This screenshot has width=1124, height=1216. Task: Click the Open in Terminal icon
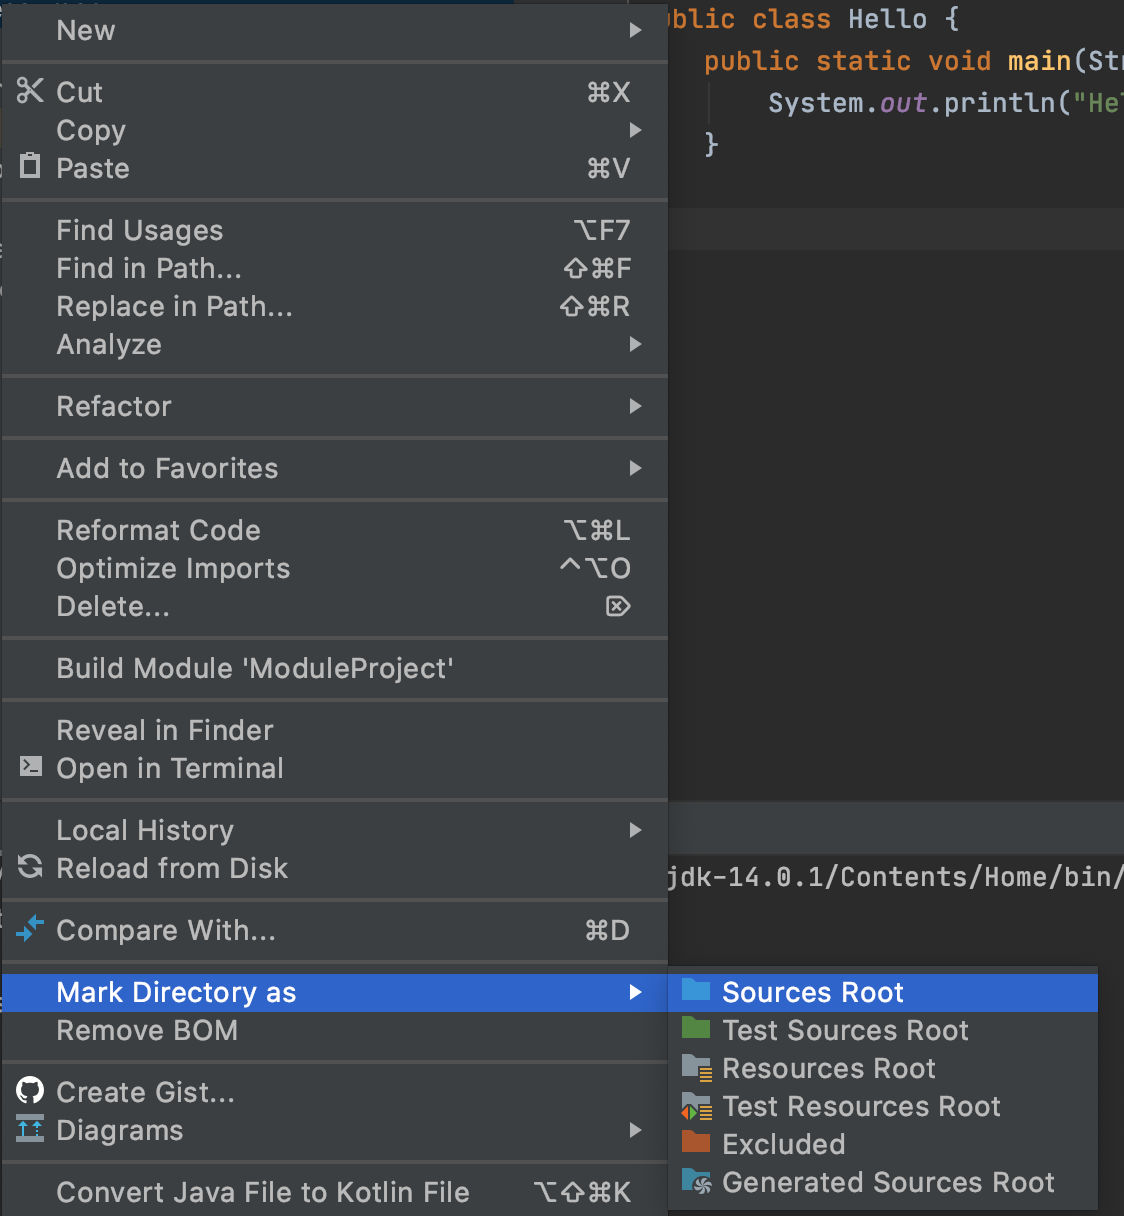point(31,767)
